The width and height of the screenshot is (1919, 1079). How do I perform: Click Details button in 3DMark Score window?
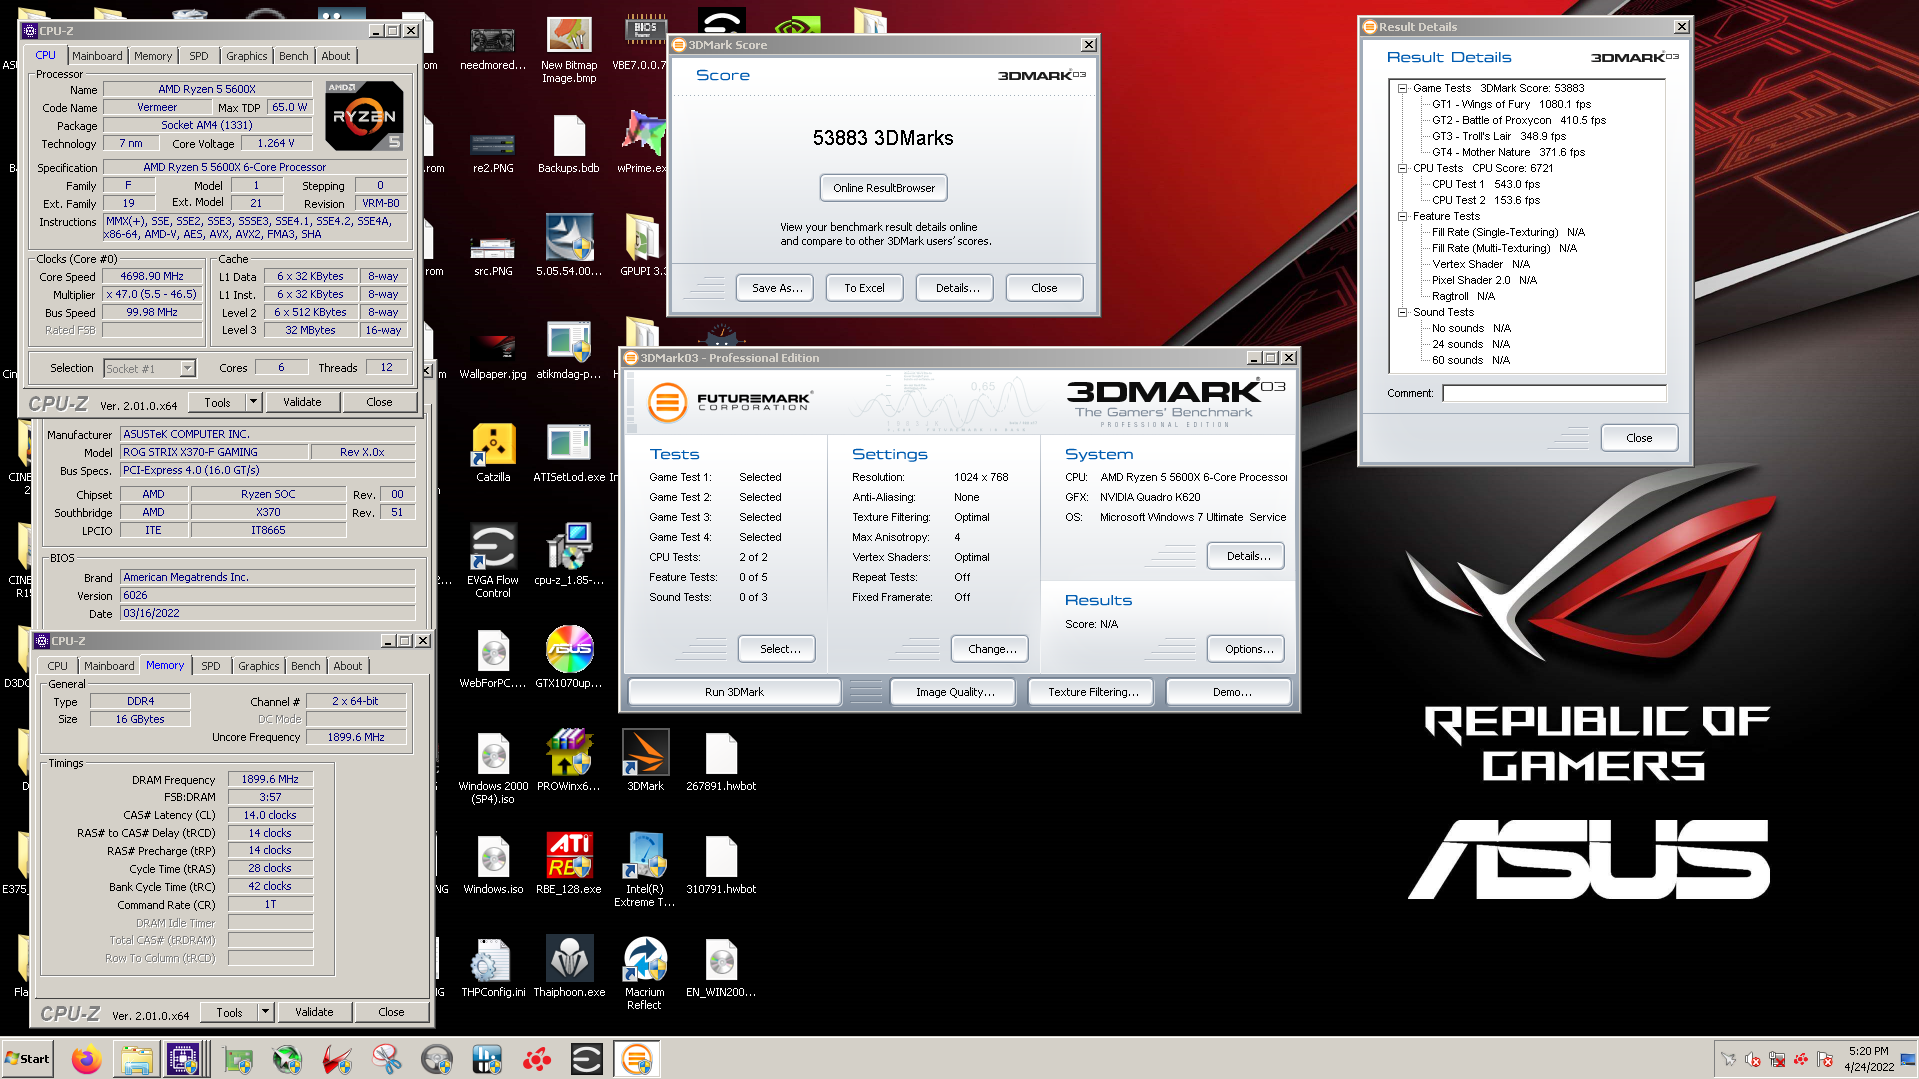click(957, 288)
